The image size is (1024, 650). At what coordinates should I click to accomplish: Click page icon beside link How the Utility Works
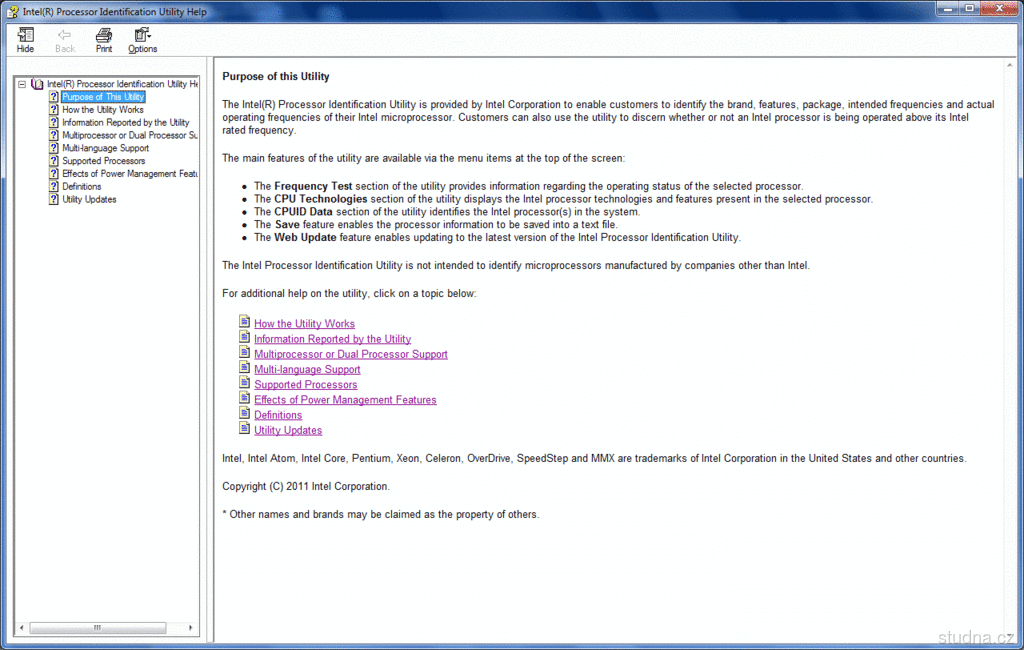[244, 321]
